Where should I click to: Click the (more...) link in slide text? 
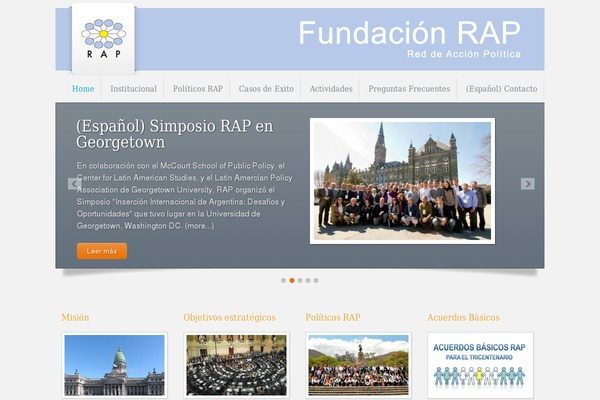pos(199,226)
